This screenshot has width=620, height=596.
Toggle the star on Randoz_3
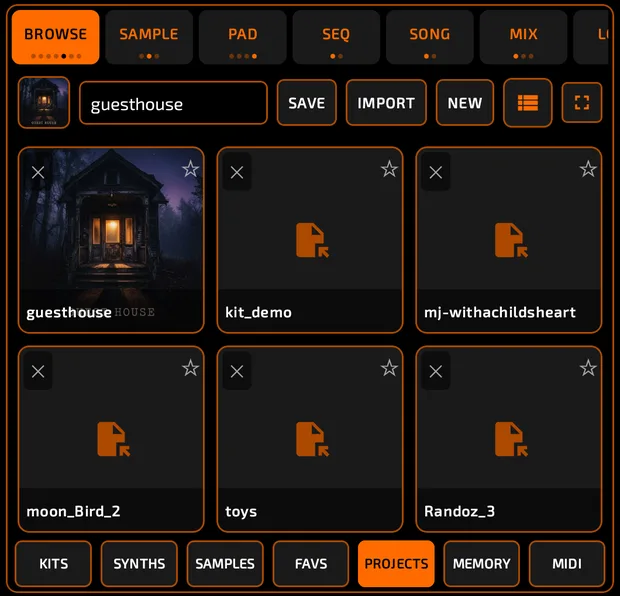point(588,368)
